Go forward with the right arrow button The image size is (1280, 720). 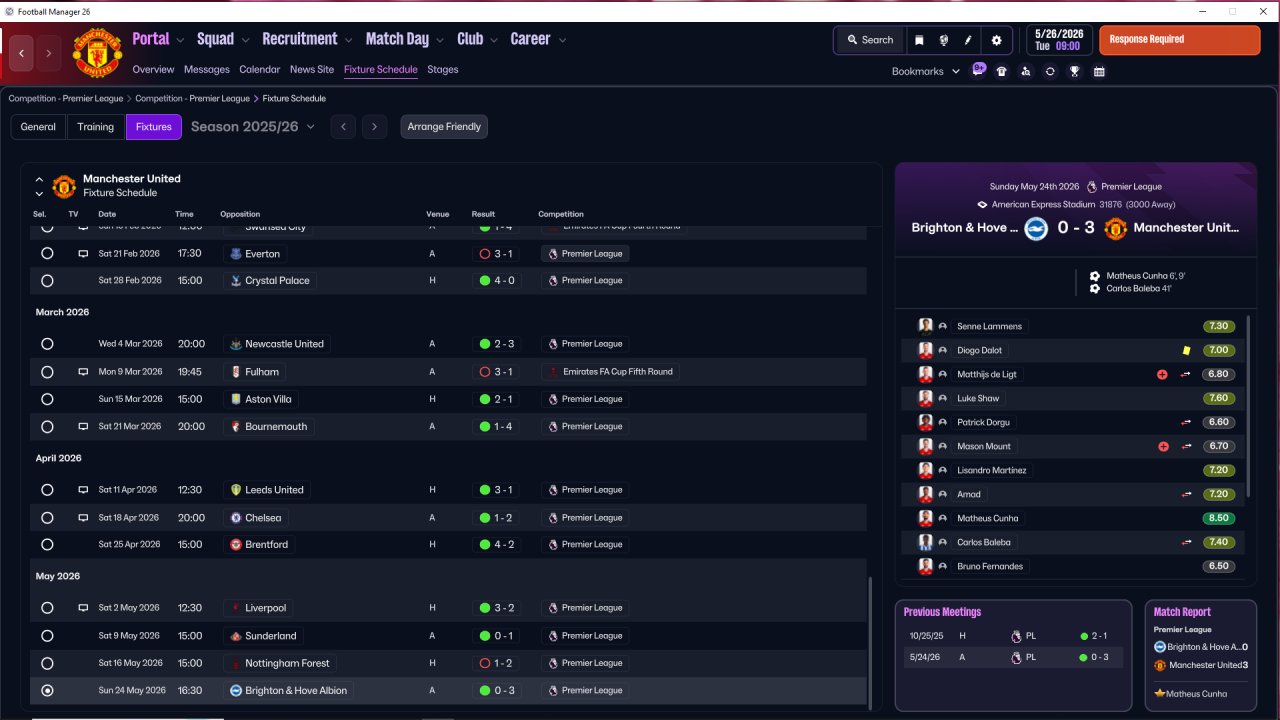coord(48,53)
